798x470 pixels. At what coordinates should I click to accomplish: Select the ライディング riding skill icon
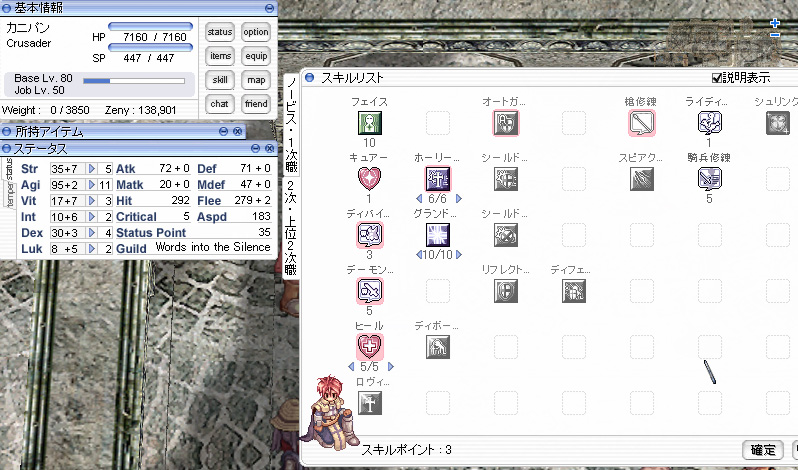pos(709,123)
